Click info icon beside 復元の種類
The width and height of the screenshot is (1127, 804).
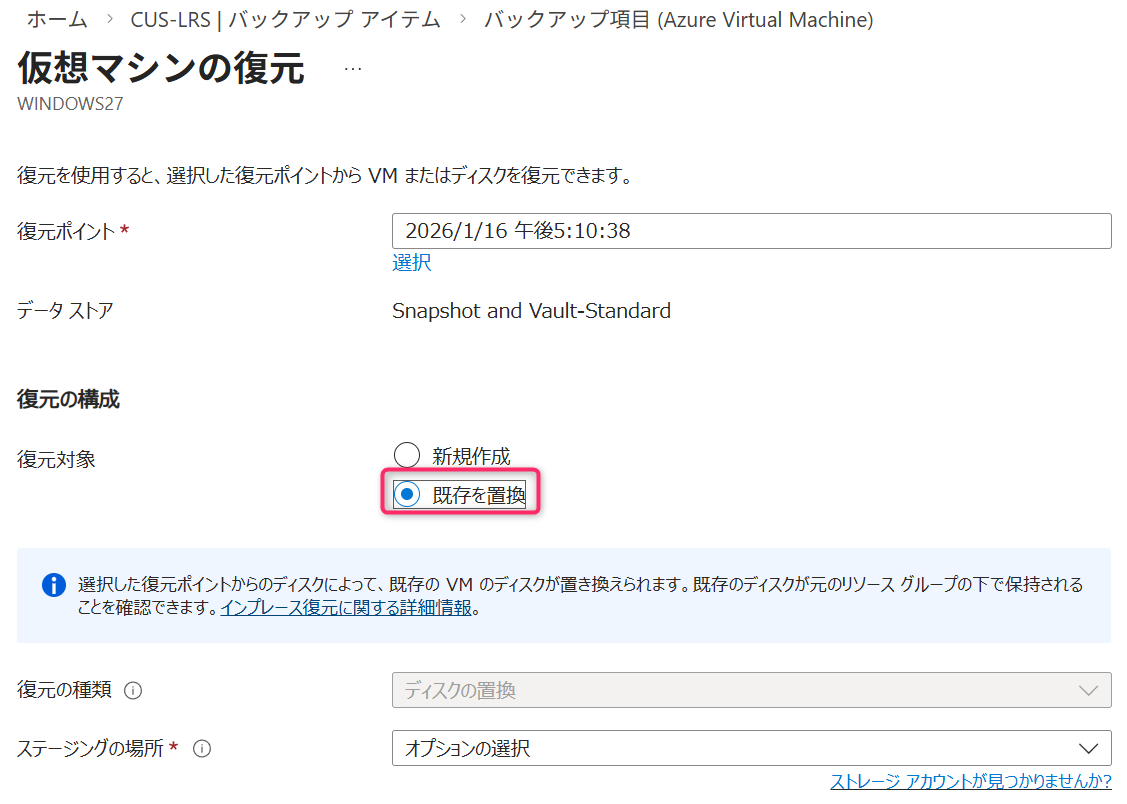133,690
